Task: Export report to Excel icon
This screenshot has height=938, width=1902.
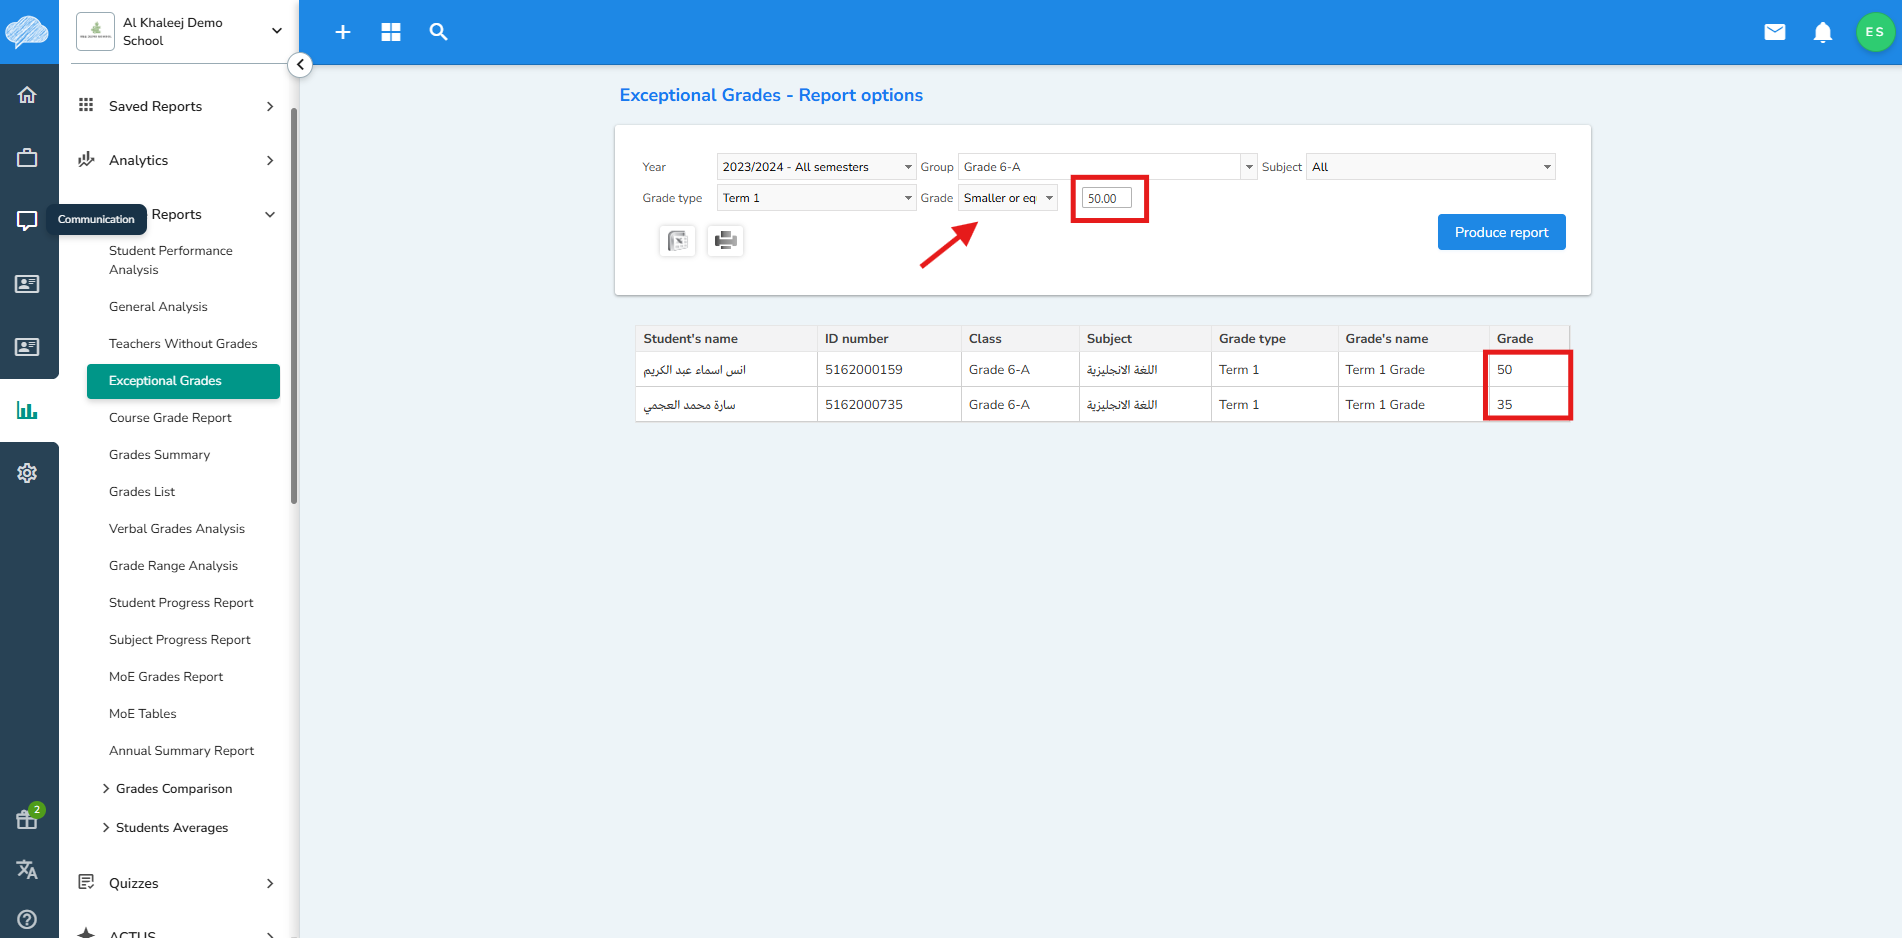Action: (x=677, y=240)
